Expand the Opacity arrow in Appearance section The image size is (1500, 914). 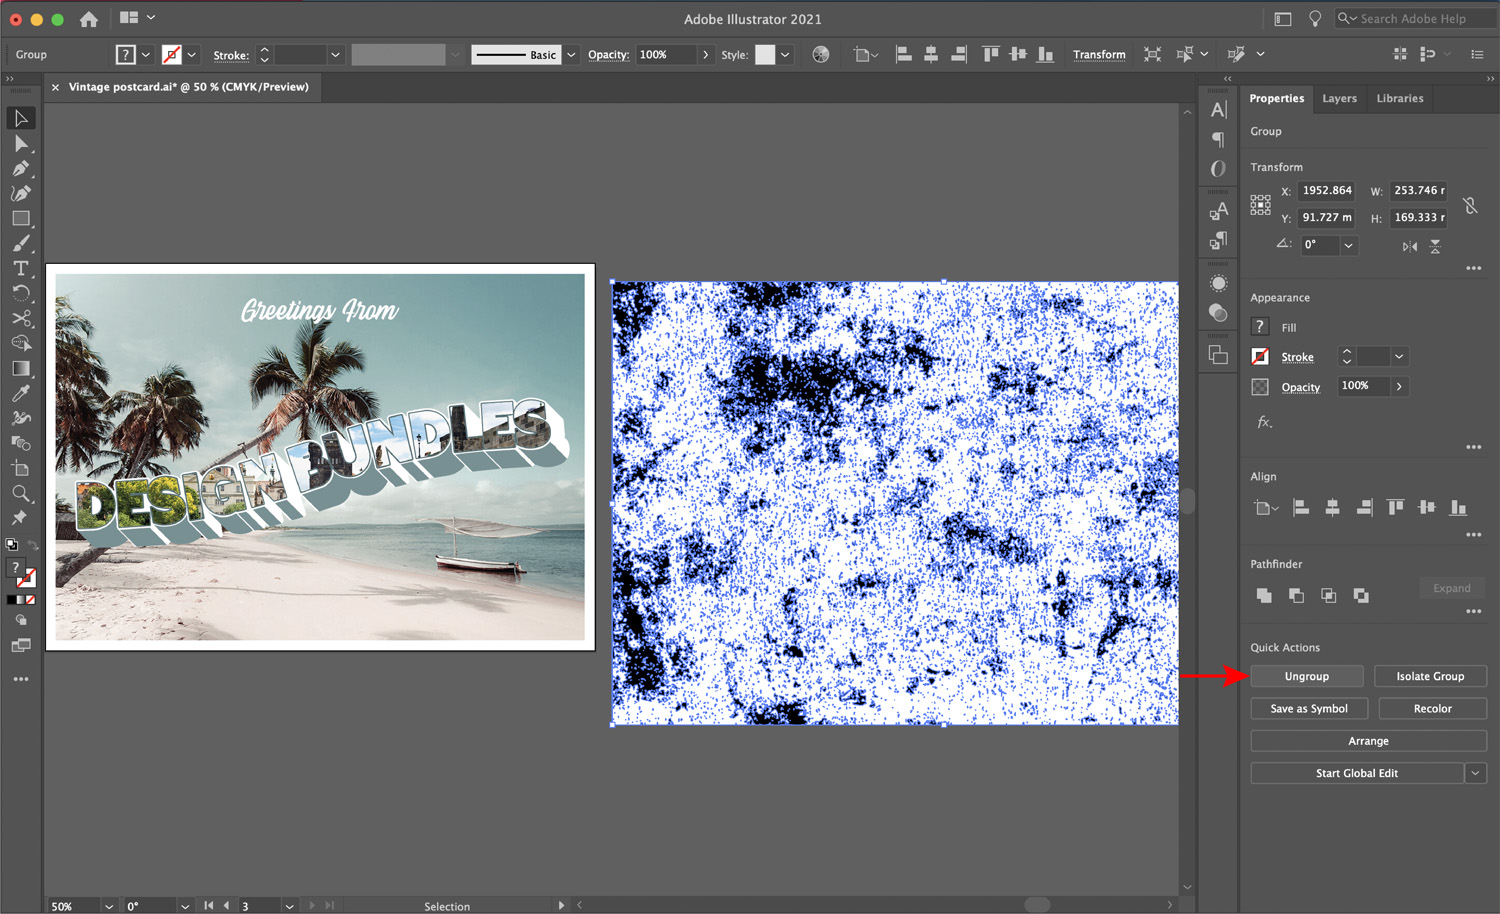click(1399, 386)
